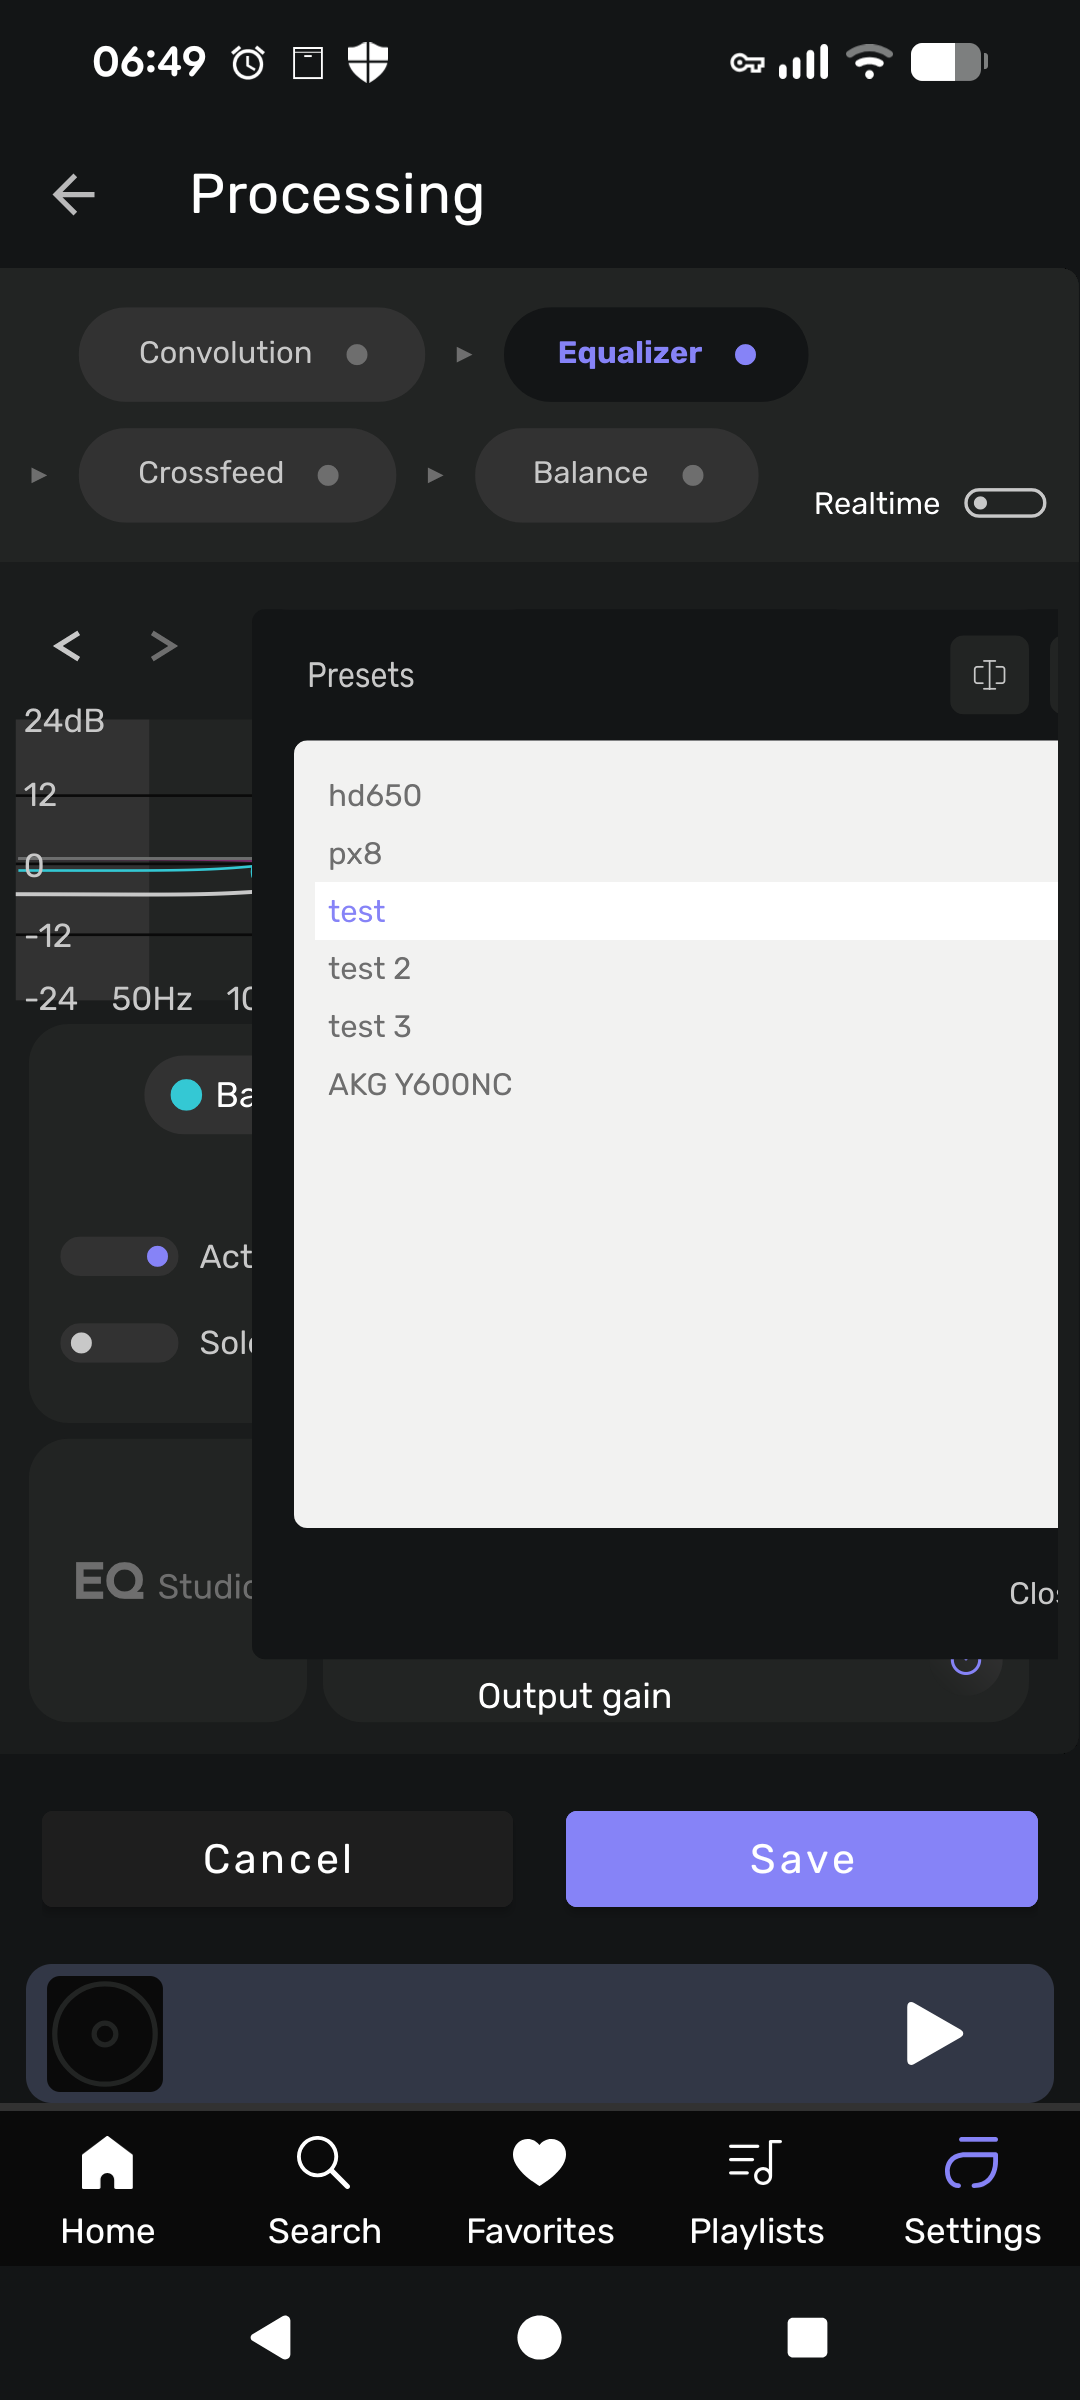Enable the band Solo switch
The height and width of the screenshot is (2400, 1080).
coord(120,1343)
